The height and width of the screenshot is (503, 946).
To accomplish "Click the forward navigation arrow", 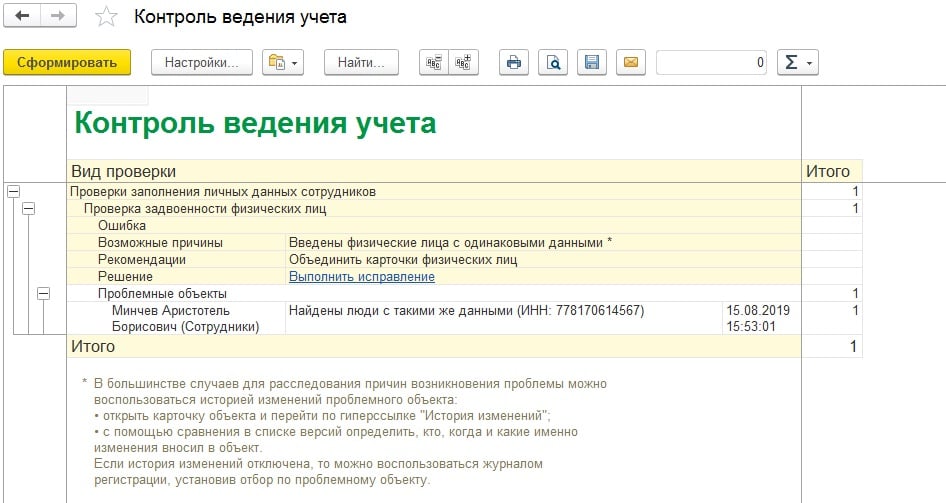I will (58, 17).
